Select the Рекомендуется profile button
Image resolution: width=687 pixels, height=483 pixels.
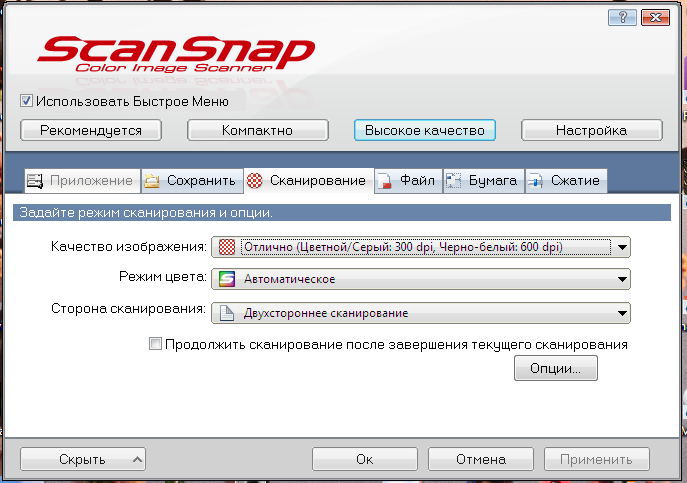[x=91, y=130]
